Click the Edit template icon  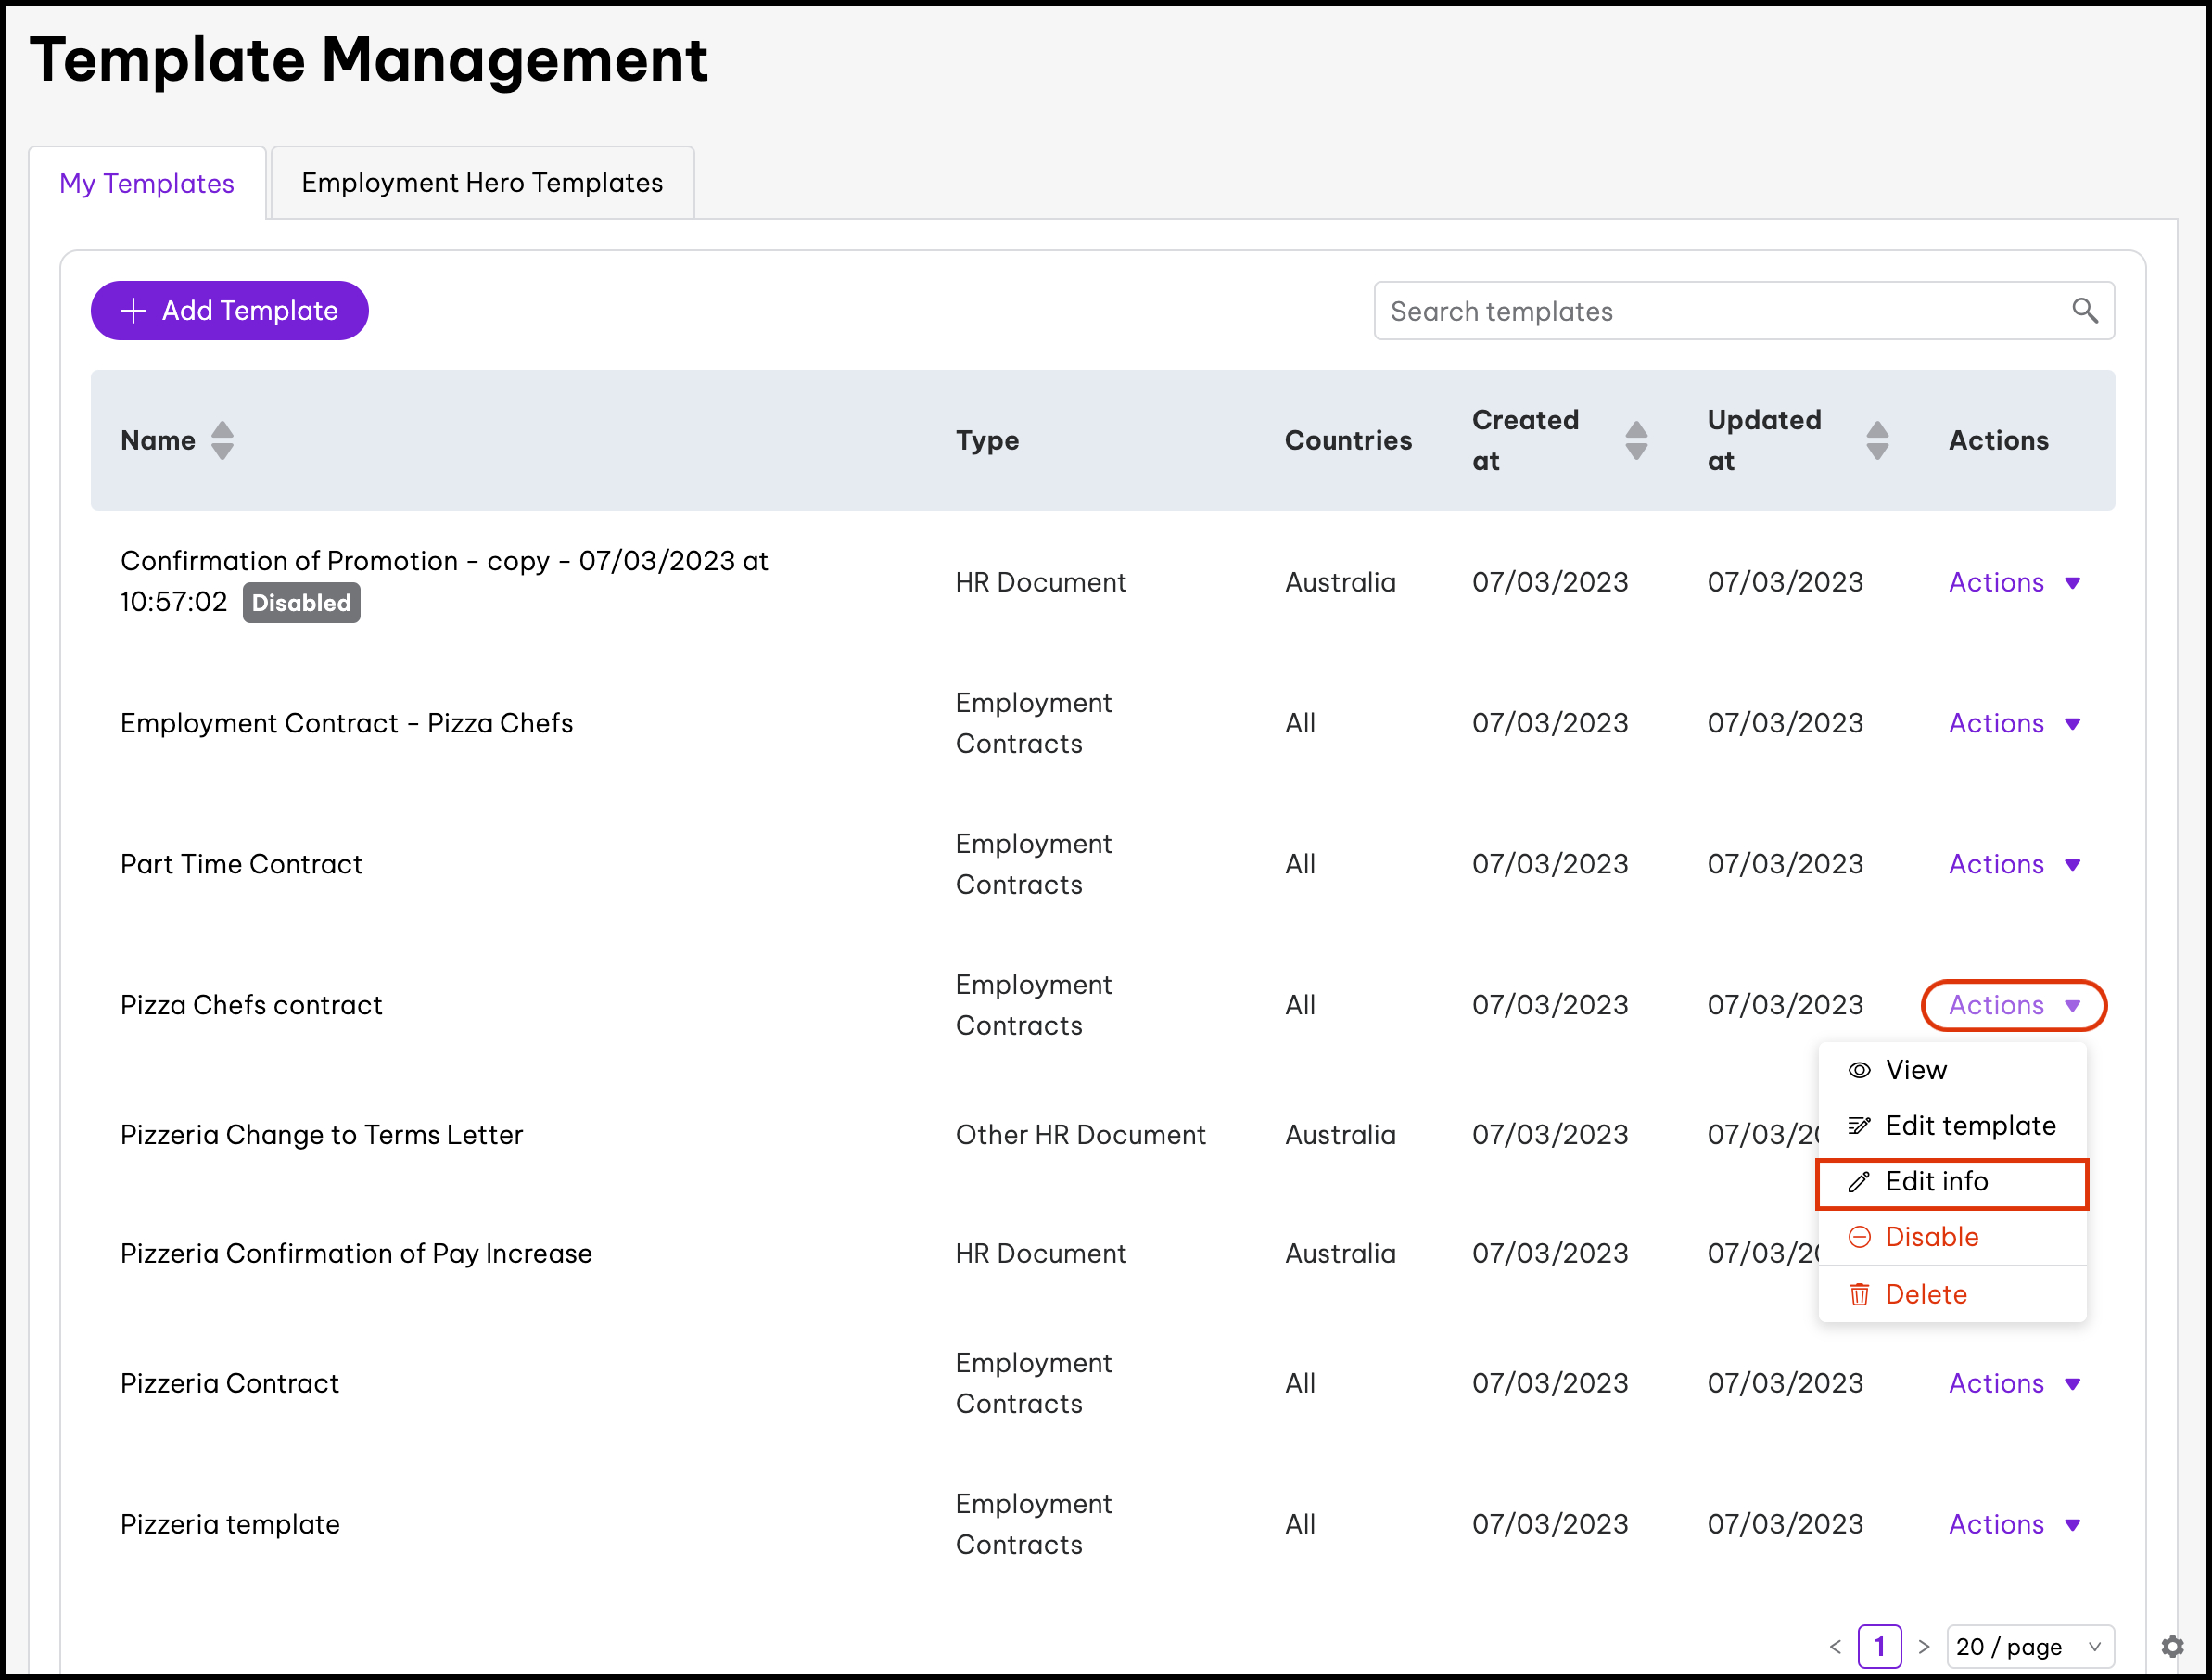coord(1859,1126)
